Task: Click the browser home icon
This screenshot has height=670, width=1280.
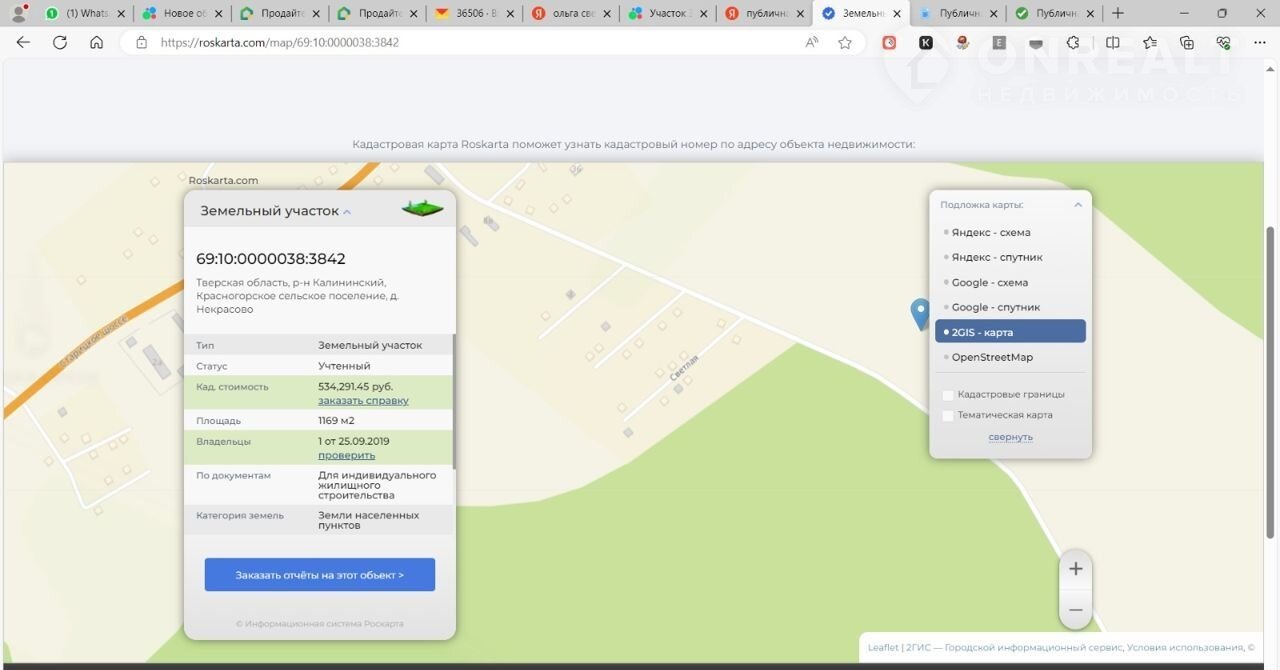Action: [x=96, y=43]
